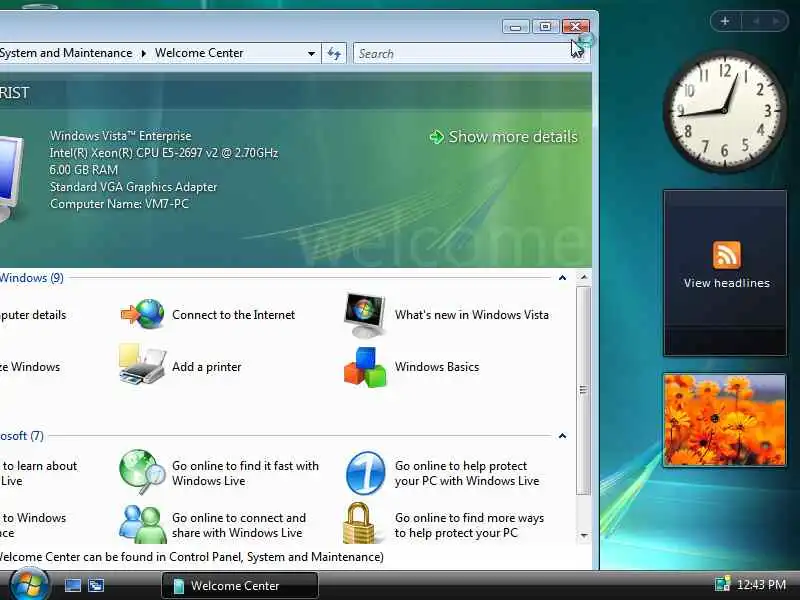This screenshot has height=600, width=800.
Task: Click the Add a printer icon
Action: [142, 364]
